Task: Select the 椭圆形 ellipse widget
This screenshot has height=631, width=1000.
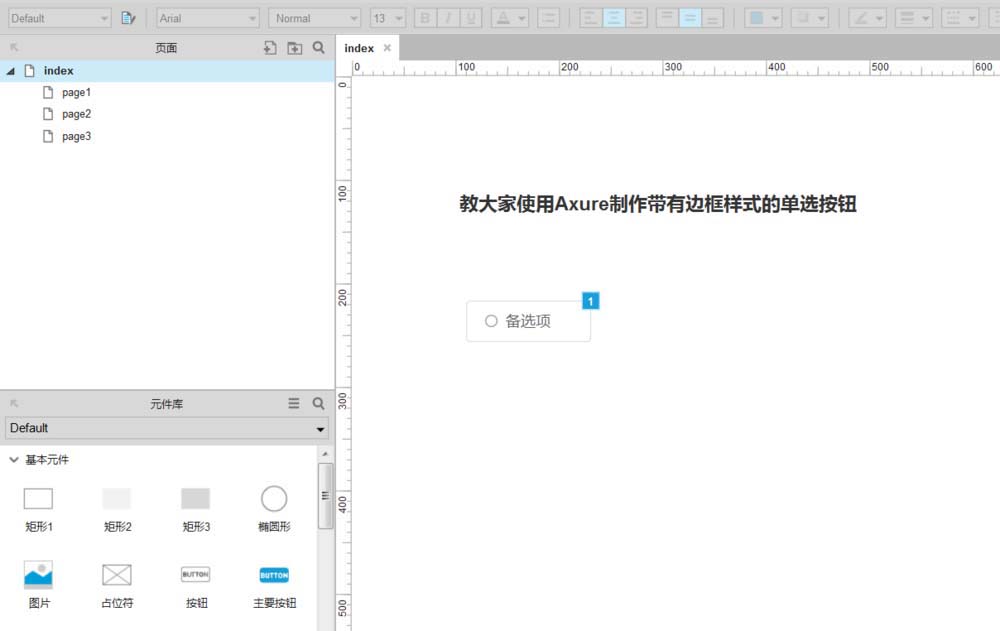Action: pos(274,509)
